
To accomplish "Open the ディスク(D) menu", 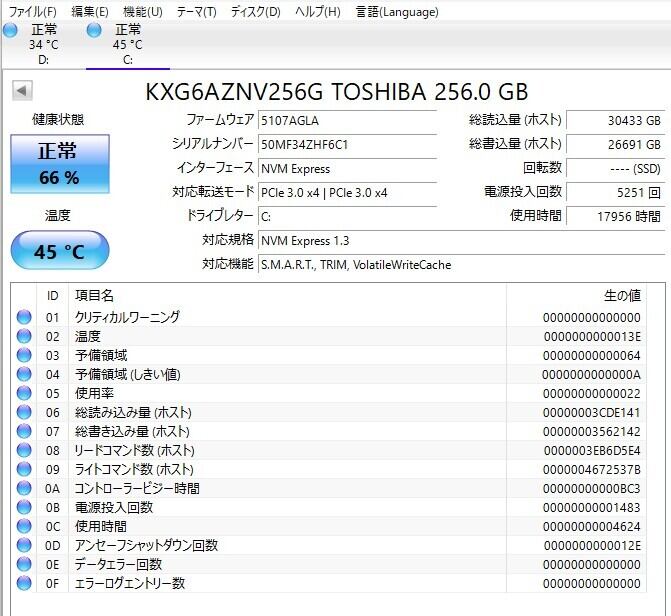I will click(255, 12).
